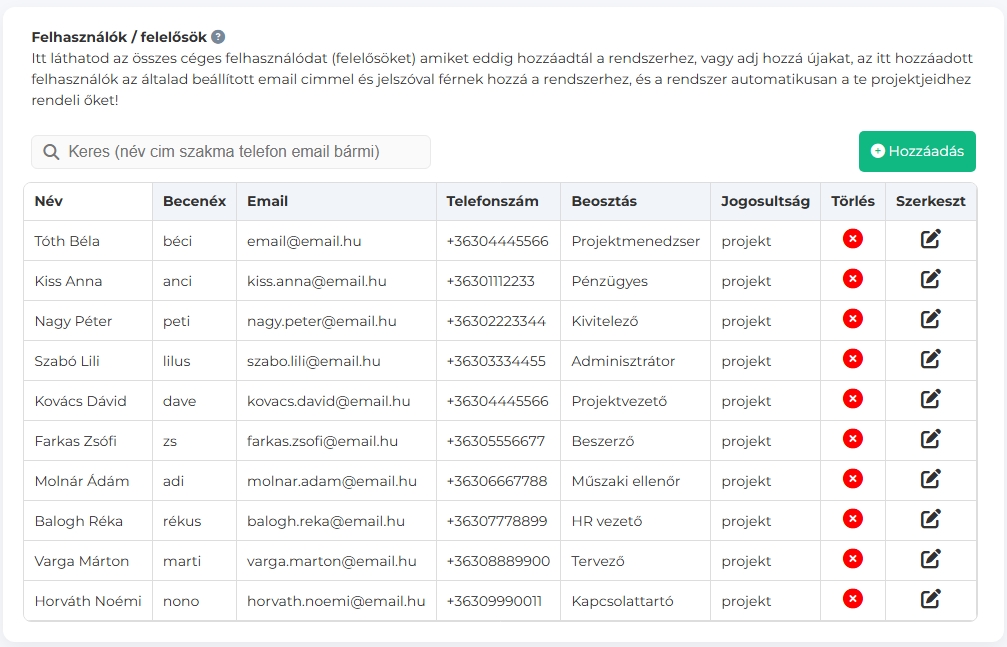
Task: Click email kovacs.david@email.hu
Action: [x=329, y=402]
